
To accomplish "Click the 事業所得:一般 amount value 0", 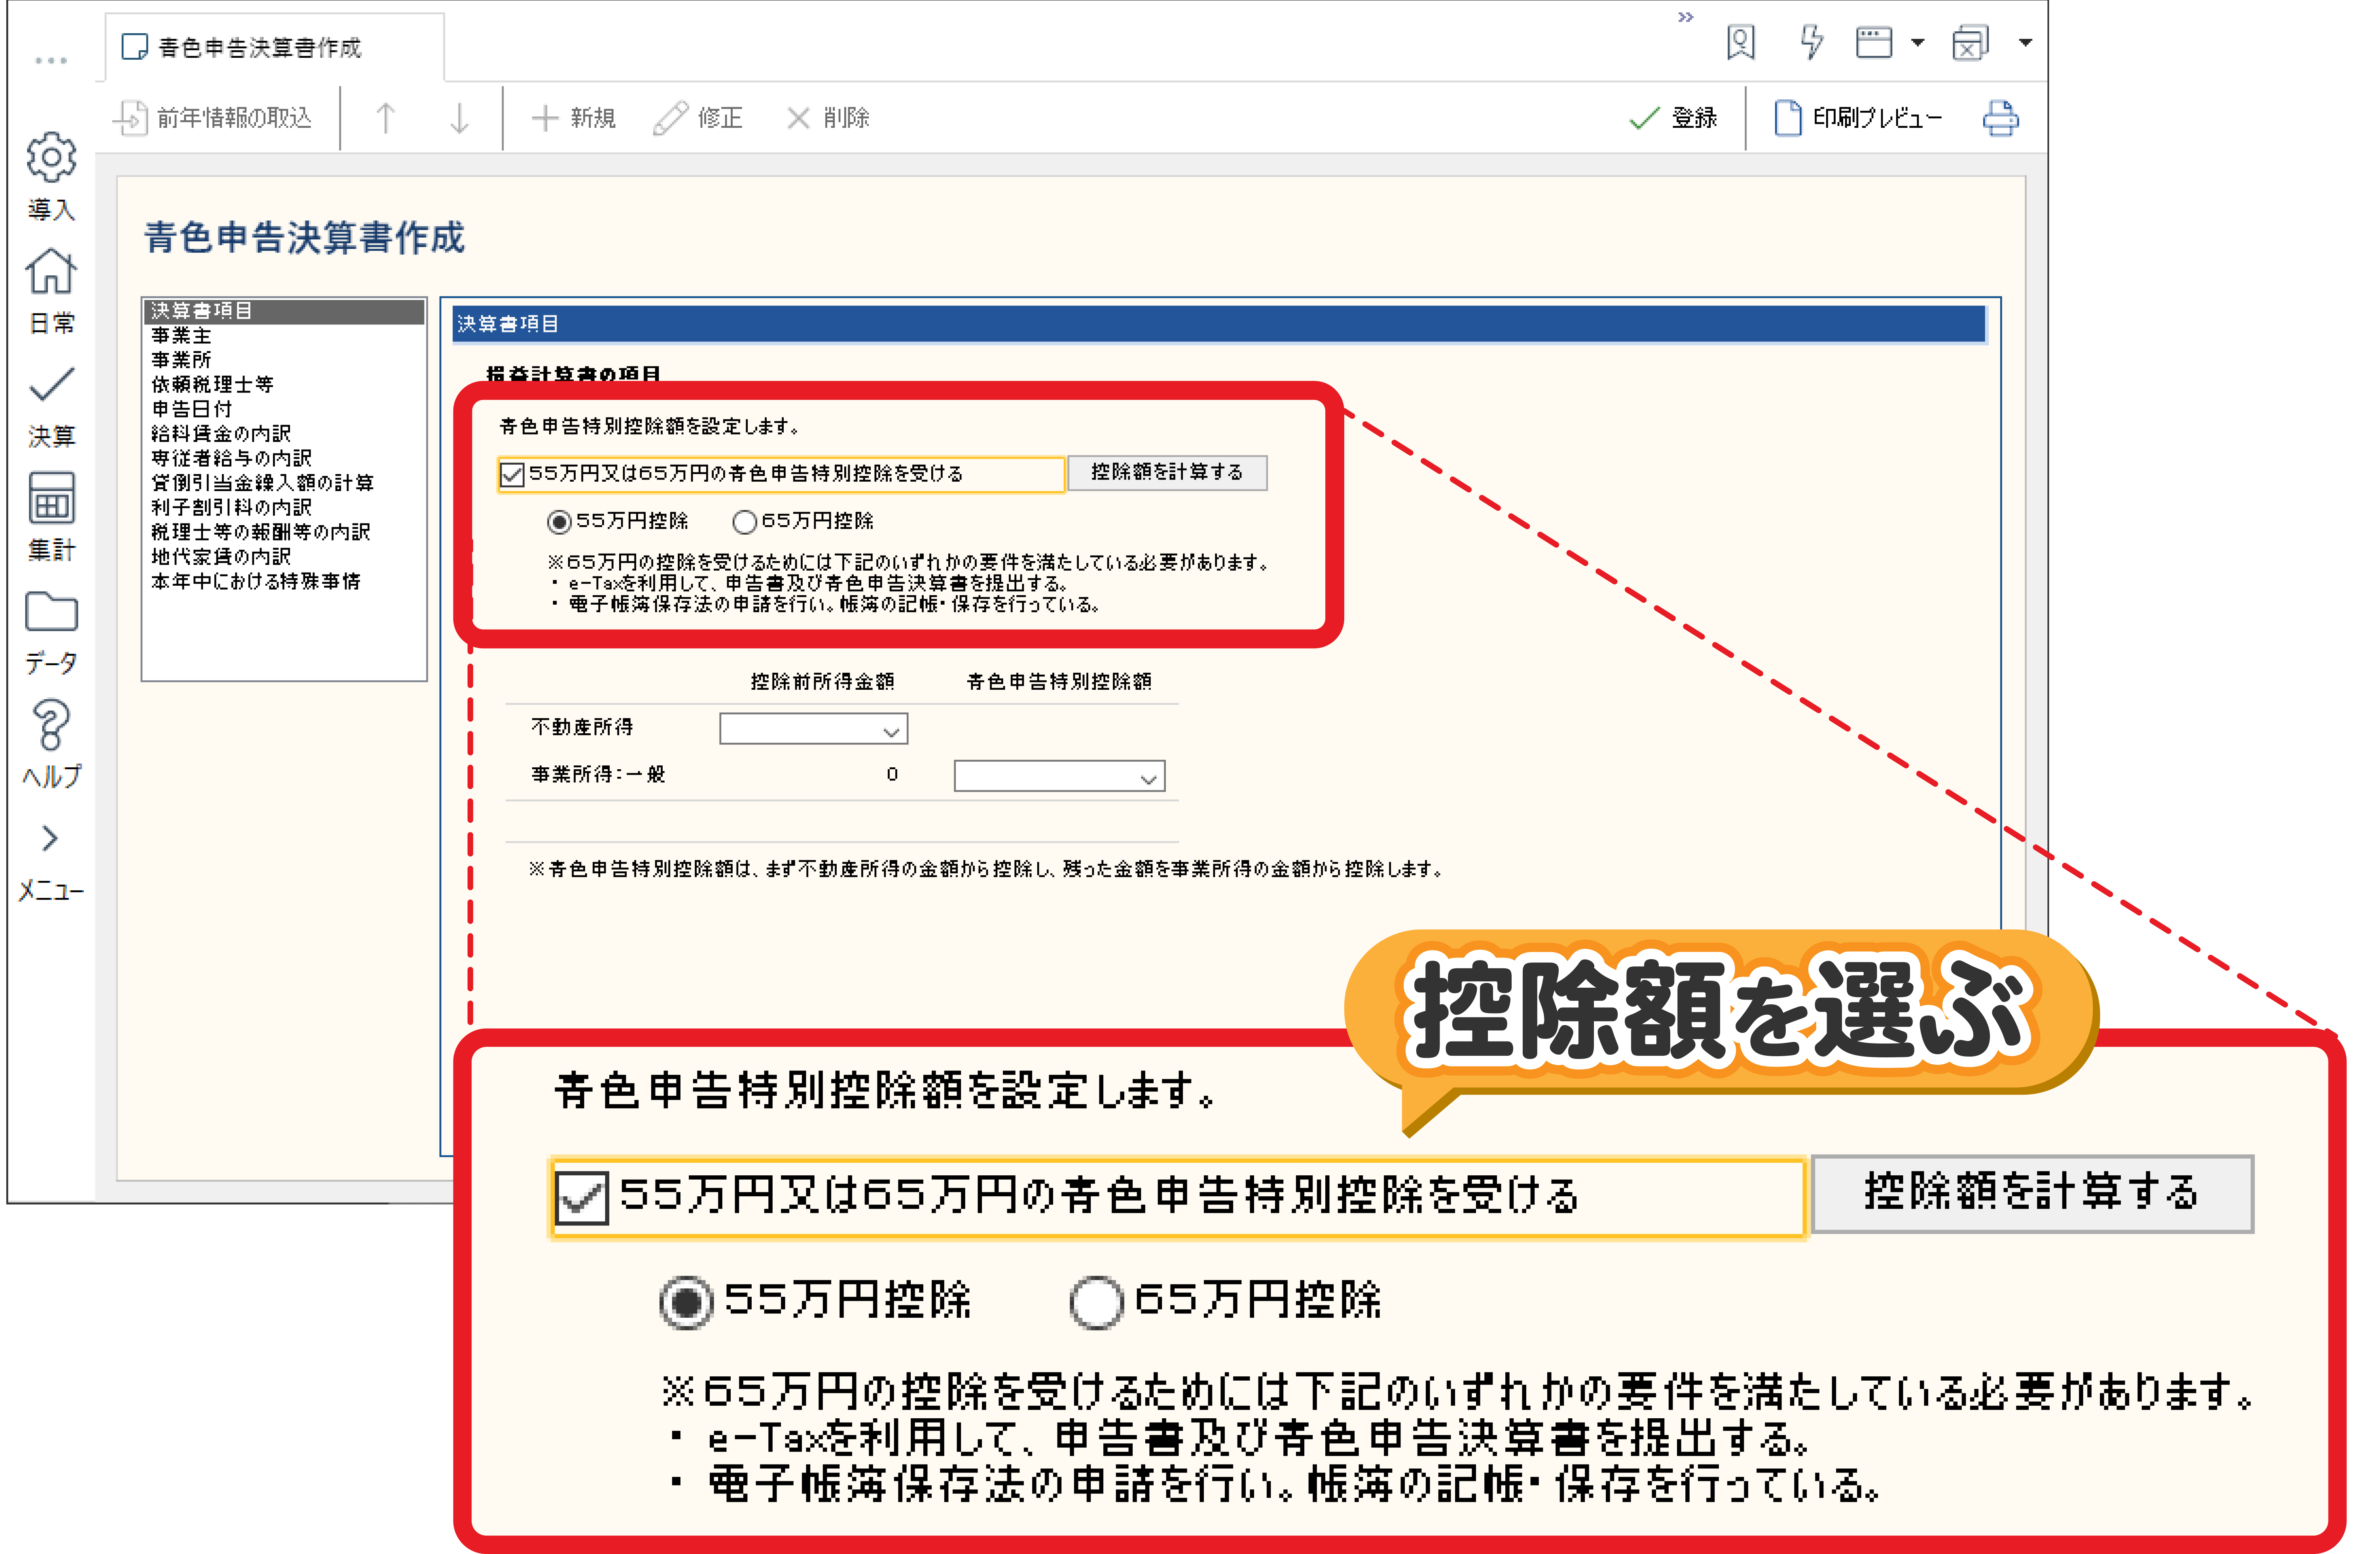I will (892, 774).
